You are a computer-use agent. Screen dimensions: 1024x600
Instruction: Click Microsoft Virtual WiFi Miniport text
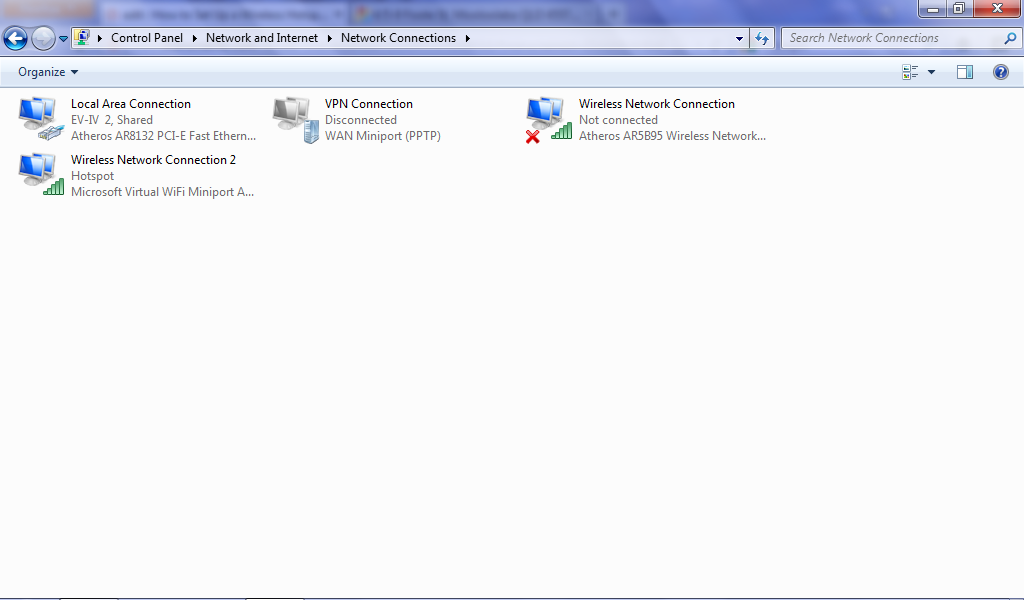tap(162, 192)
